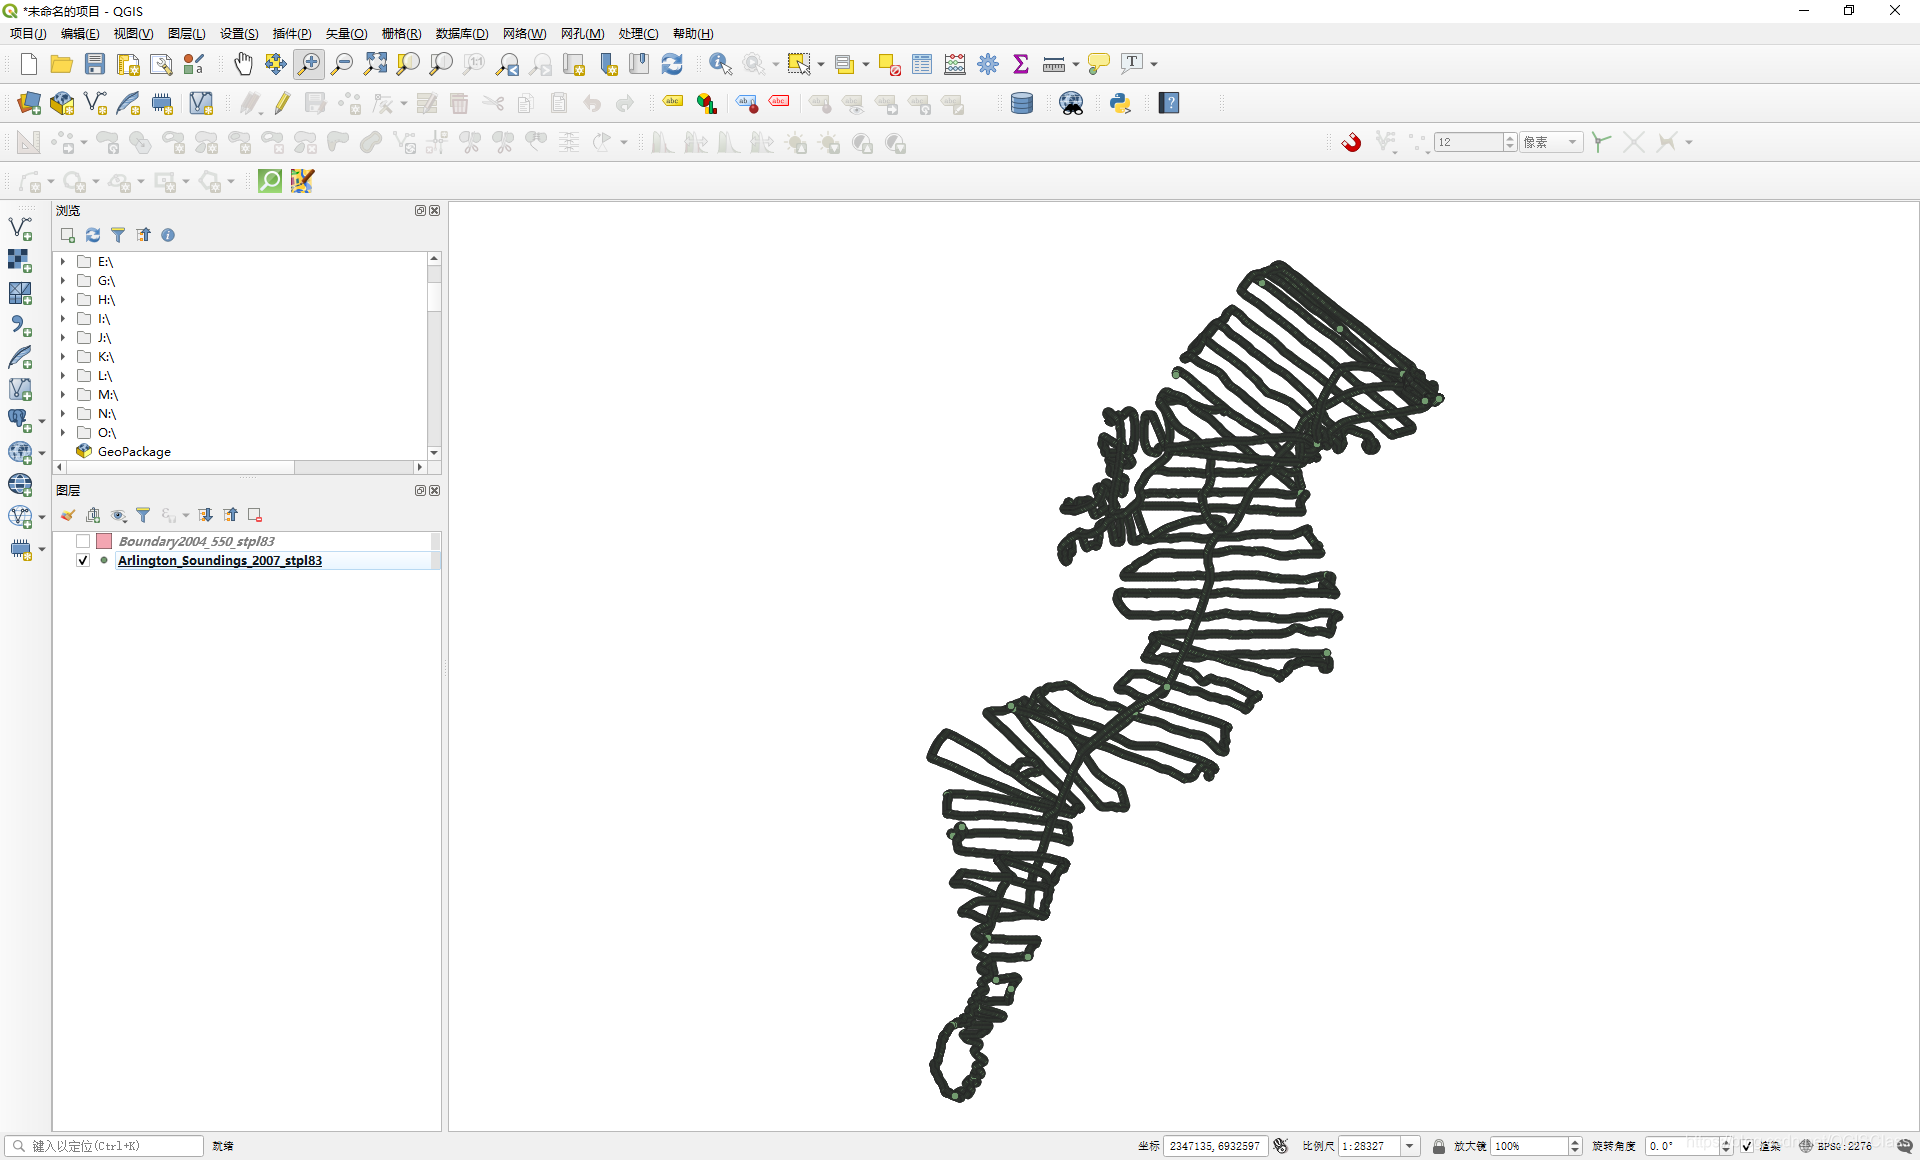Open a project with the folder icon

pos(61,64)
